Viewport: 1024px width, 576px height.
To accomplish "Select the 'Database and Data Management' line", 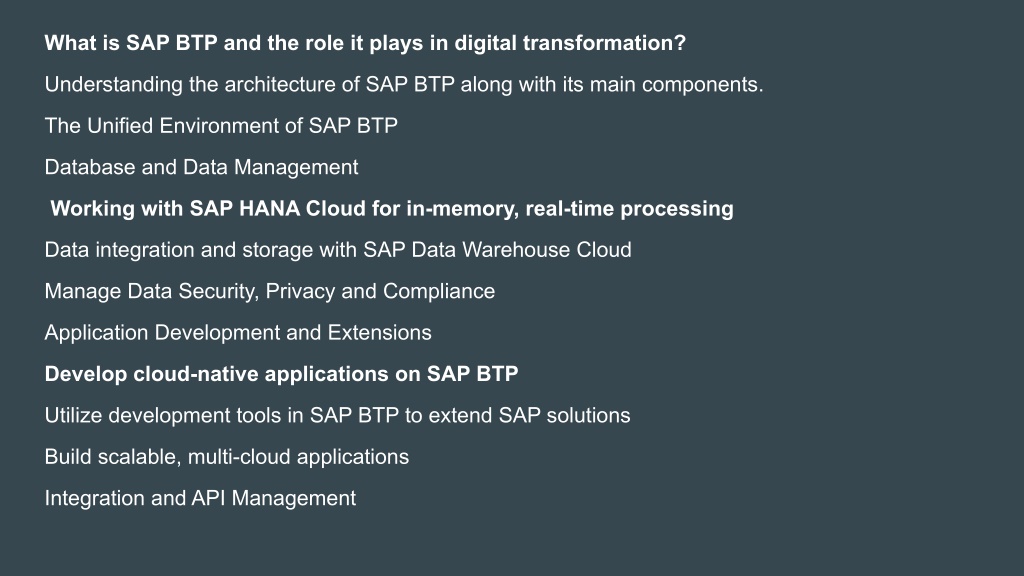I will coord(201,168).
